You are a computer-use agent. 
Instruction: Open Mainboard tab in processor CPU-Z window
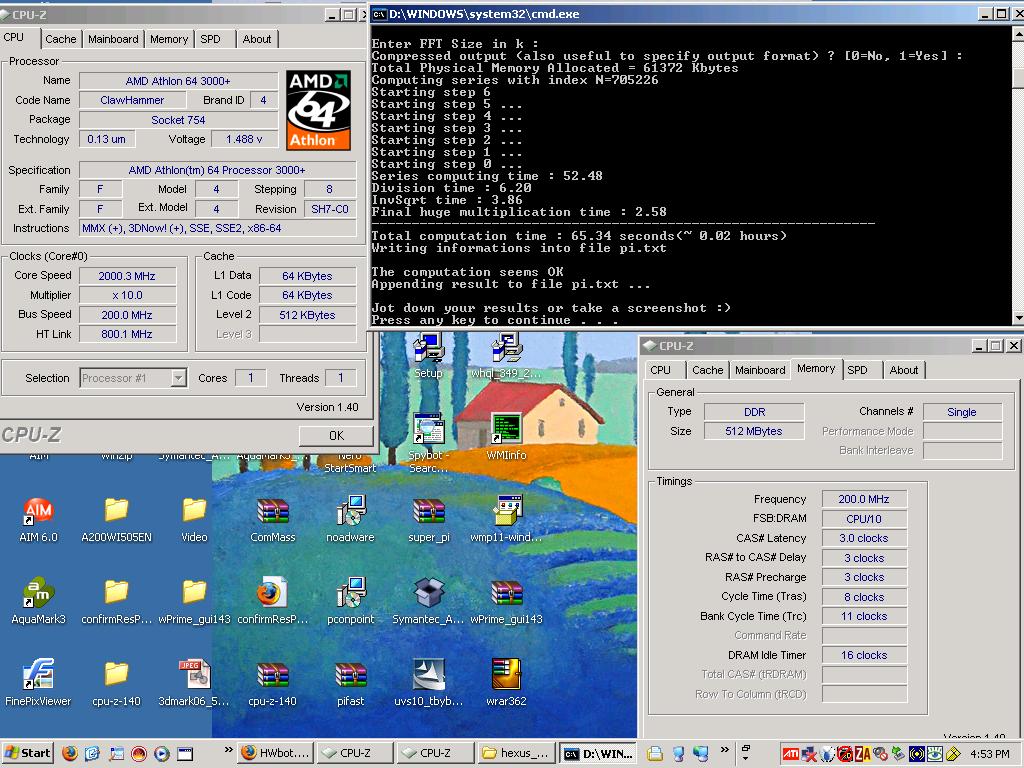113,39
